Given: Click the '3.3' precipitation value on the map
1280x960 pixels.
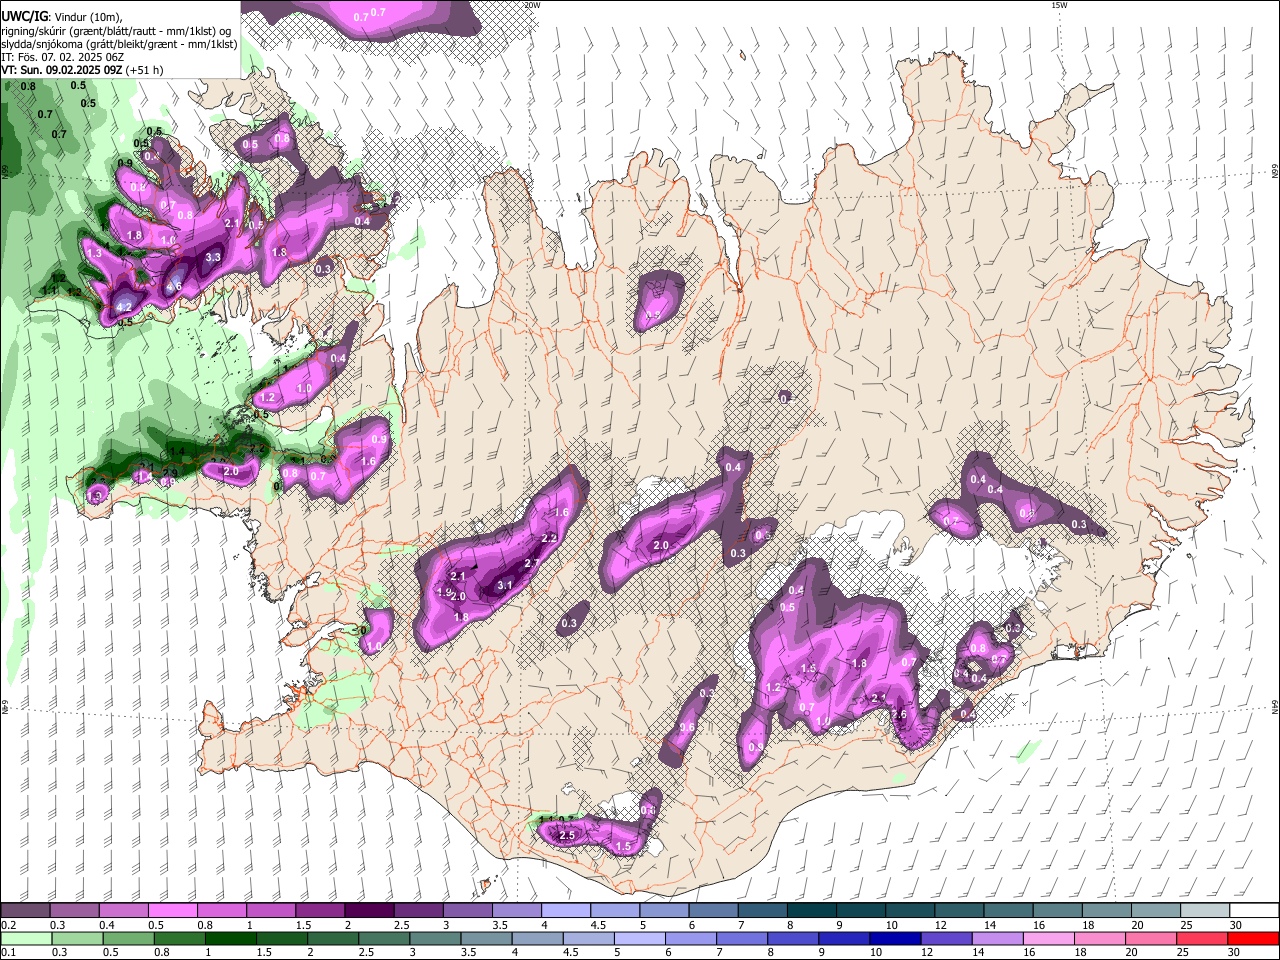Looking at the screenshot, I should (213, 257).
